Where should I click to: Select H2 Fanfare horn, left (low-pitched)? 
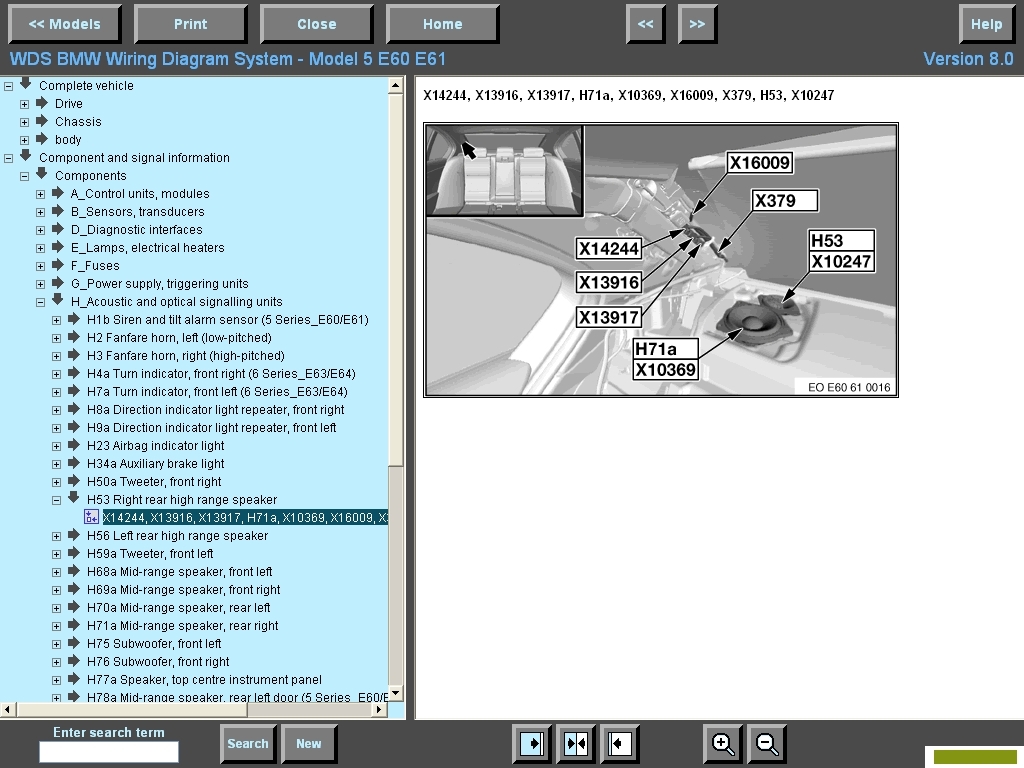point(179,338)
